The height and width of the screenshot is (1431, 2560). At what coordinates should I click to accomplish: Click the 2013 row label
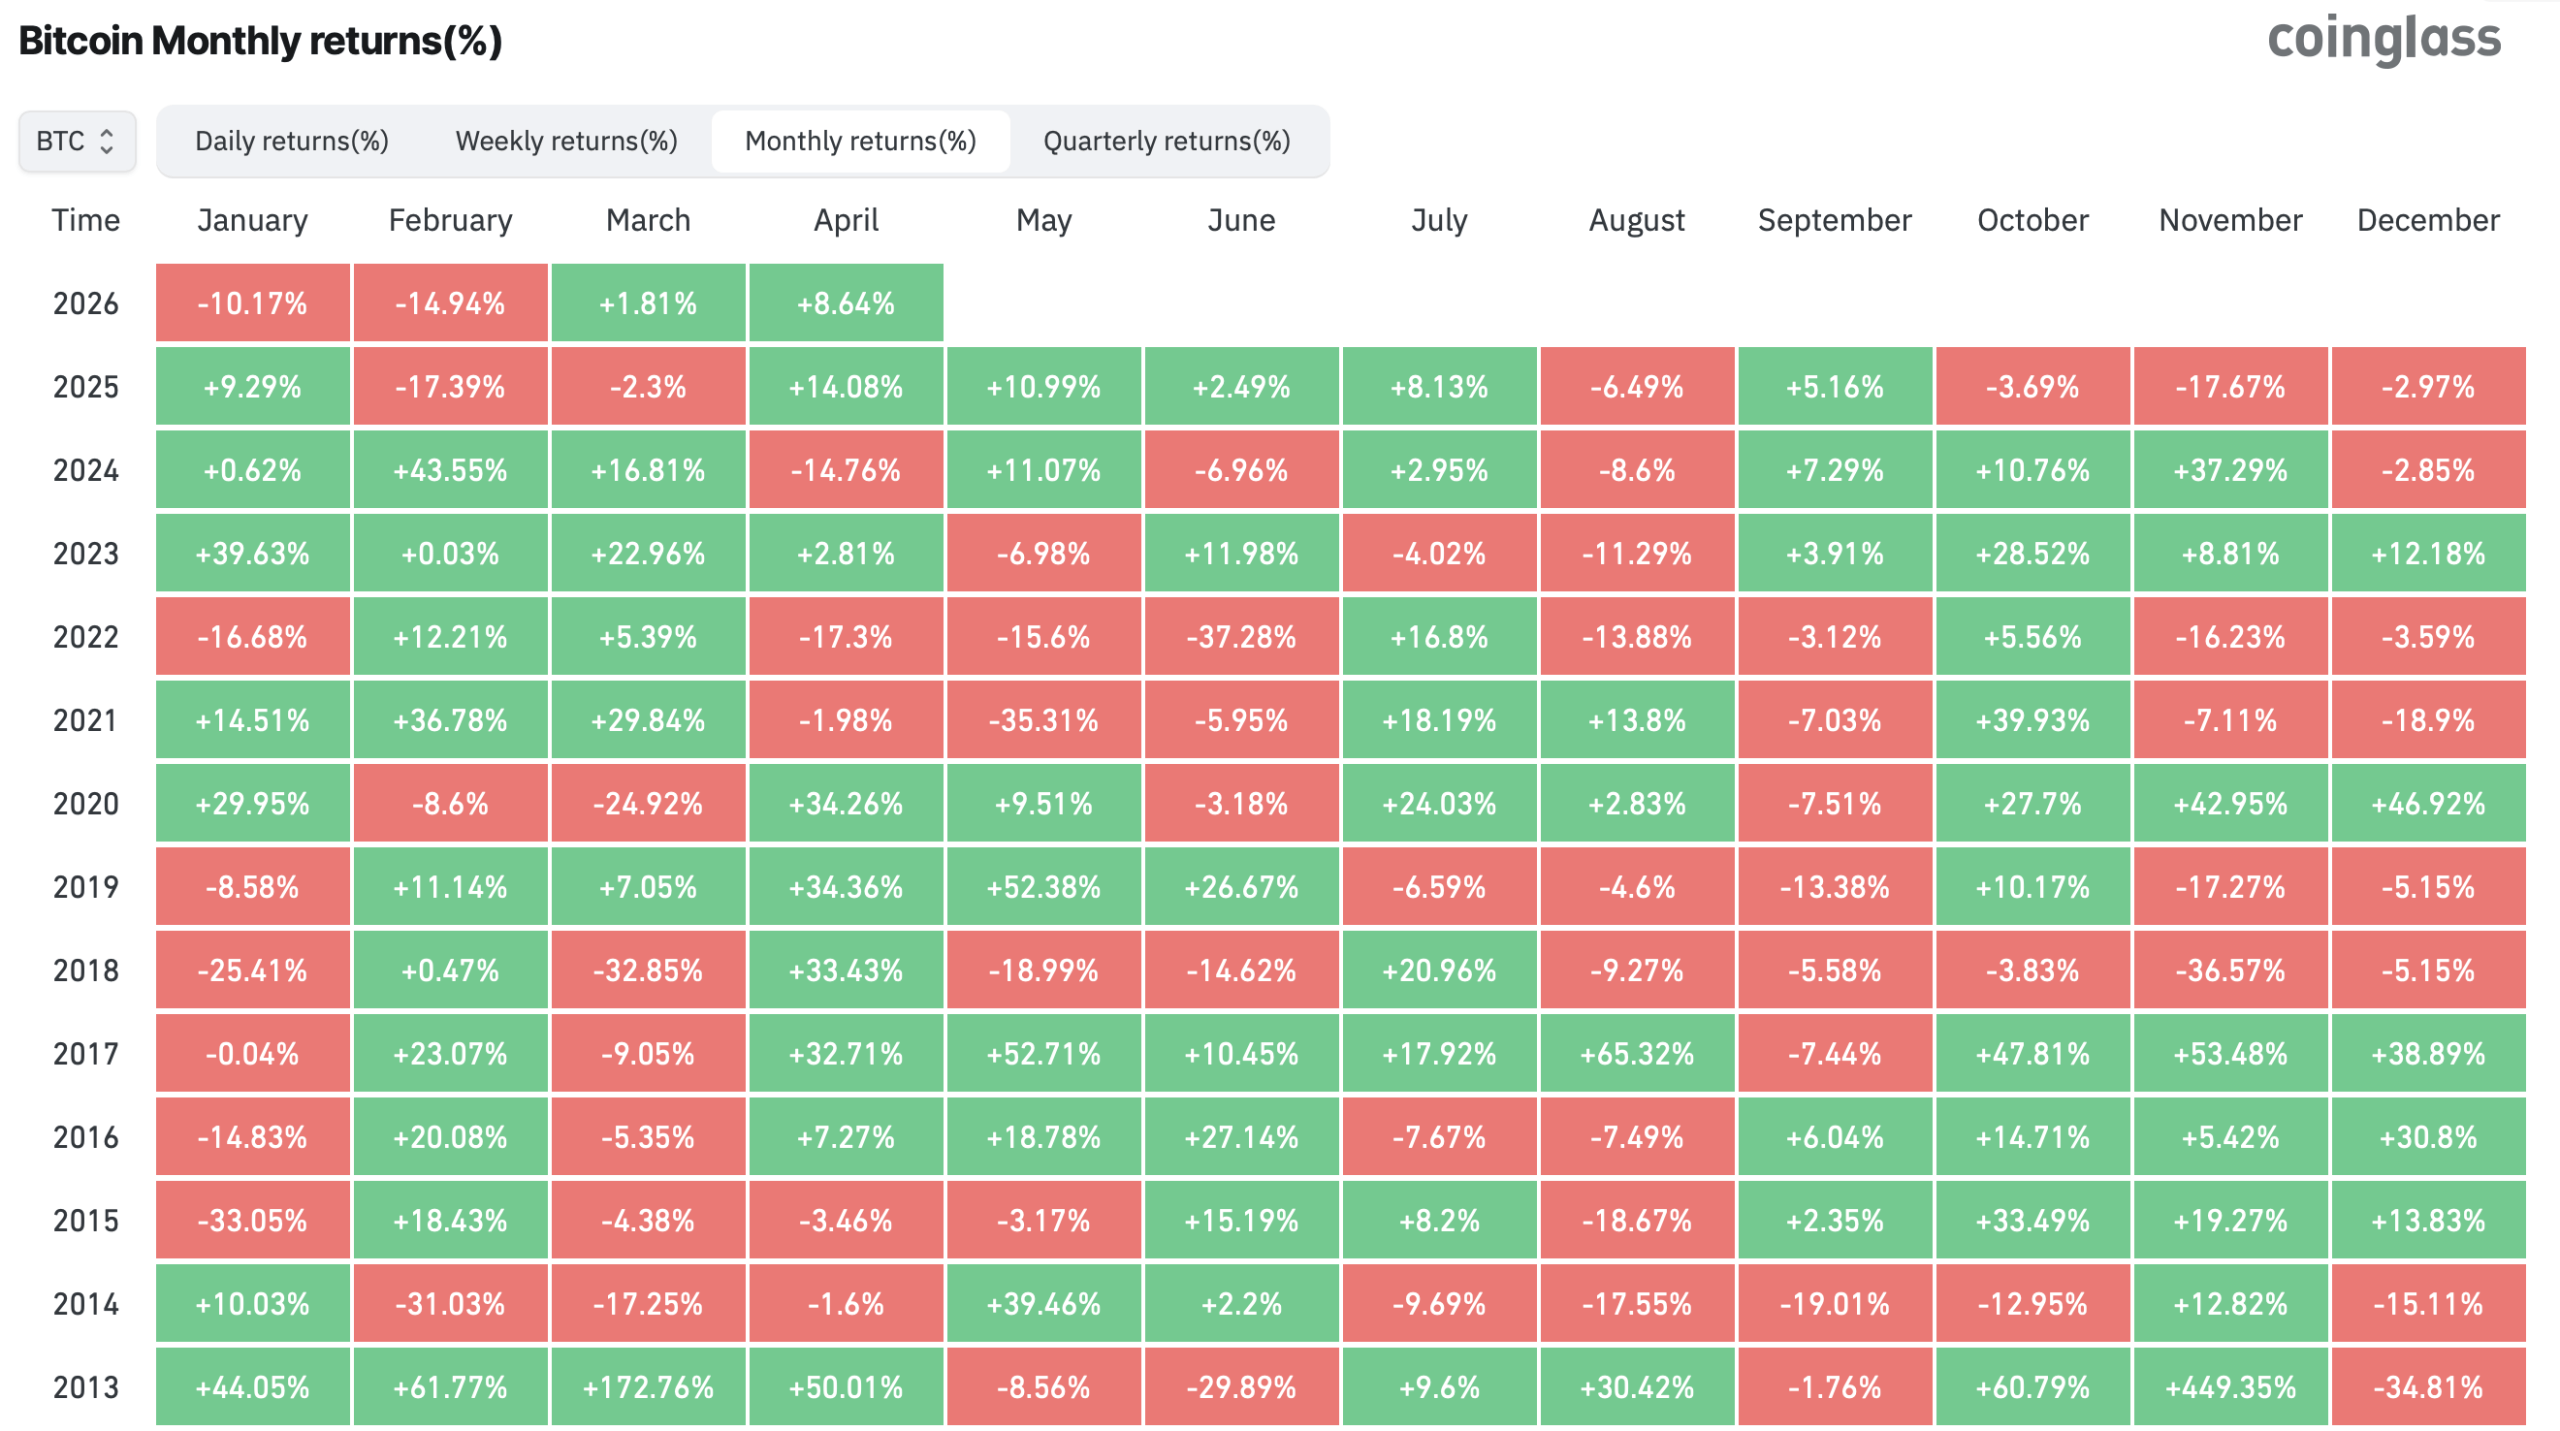click(85, 1387)
